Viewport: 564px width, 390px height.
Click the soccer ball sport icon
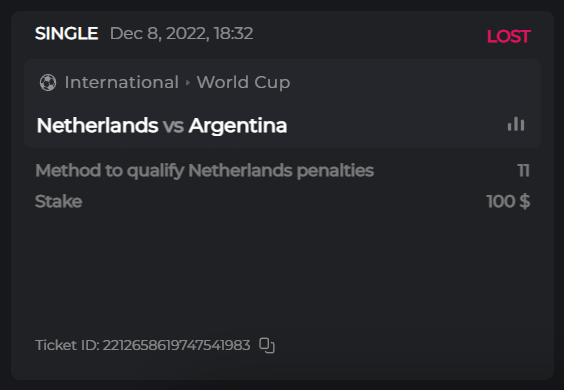pyautogui.click(x=48, y=82)
